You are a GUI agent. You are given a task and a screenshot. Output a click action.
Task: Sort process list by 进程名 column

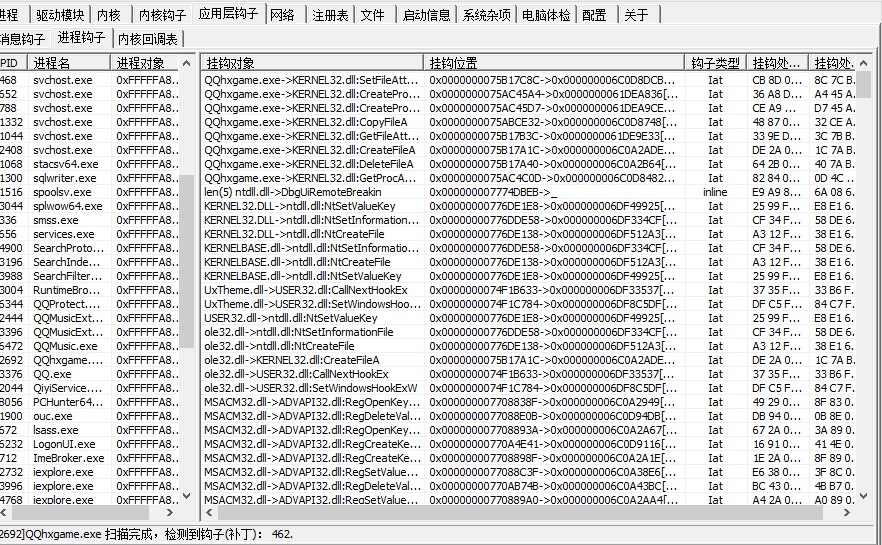pos(70,62)
